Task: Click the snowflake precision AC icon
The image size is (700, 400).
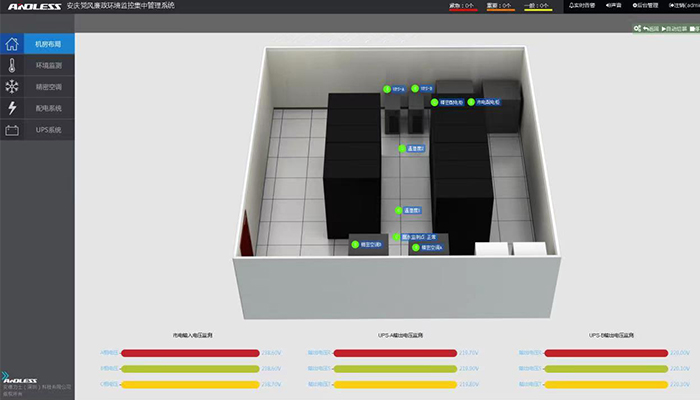Action: pos(12,87)
